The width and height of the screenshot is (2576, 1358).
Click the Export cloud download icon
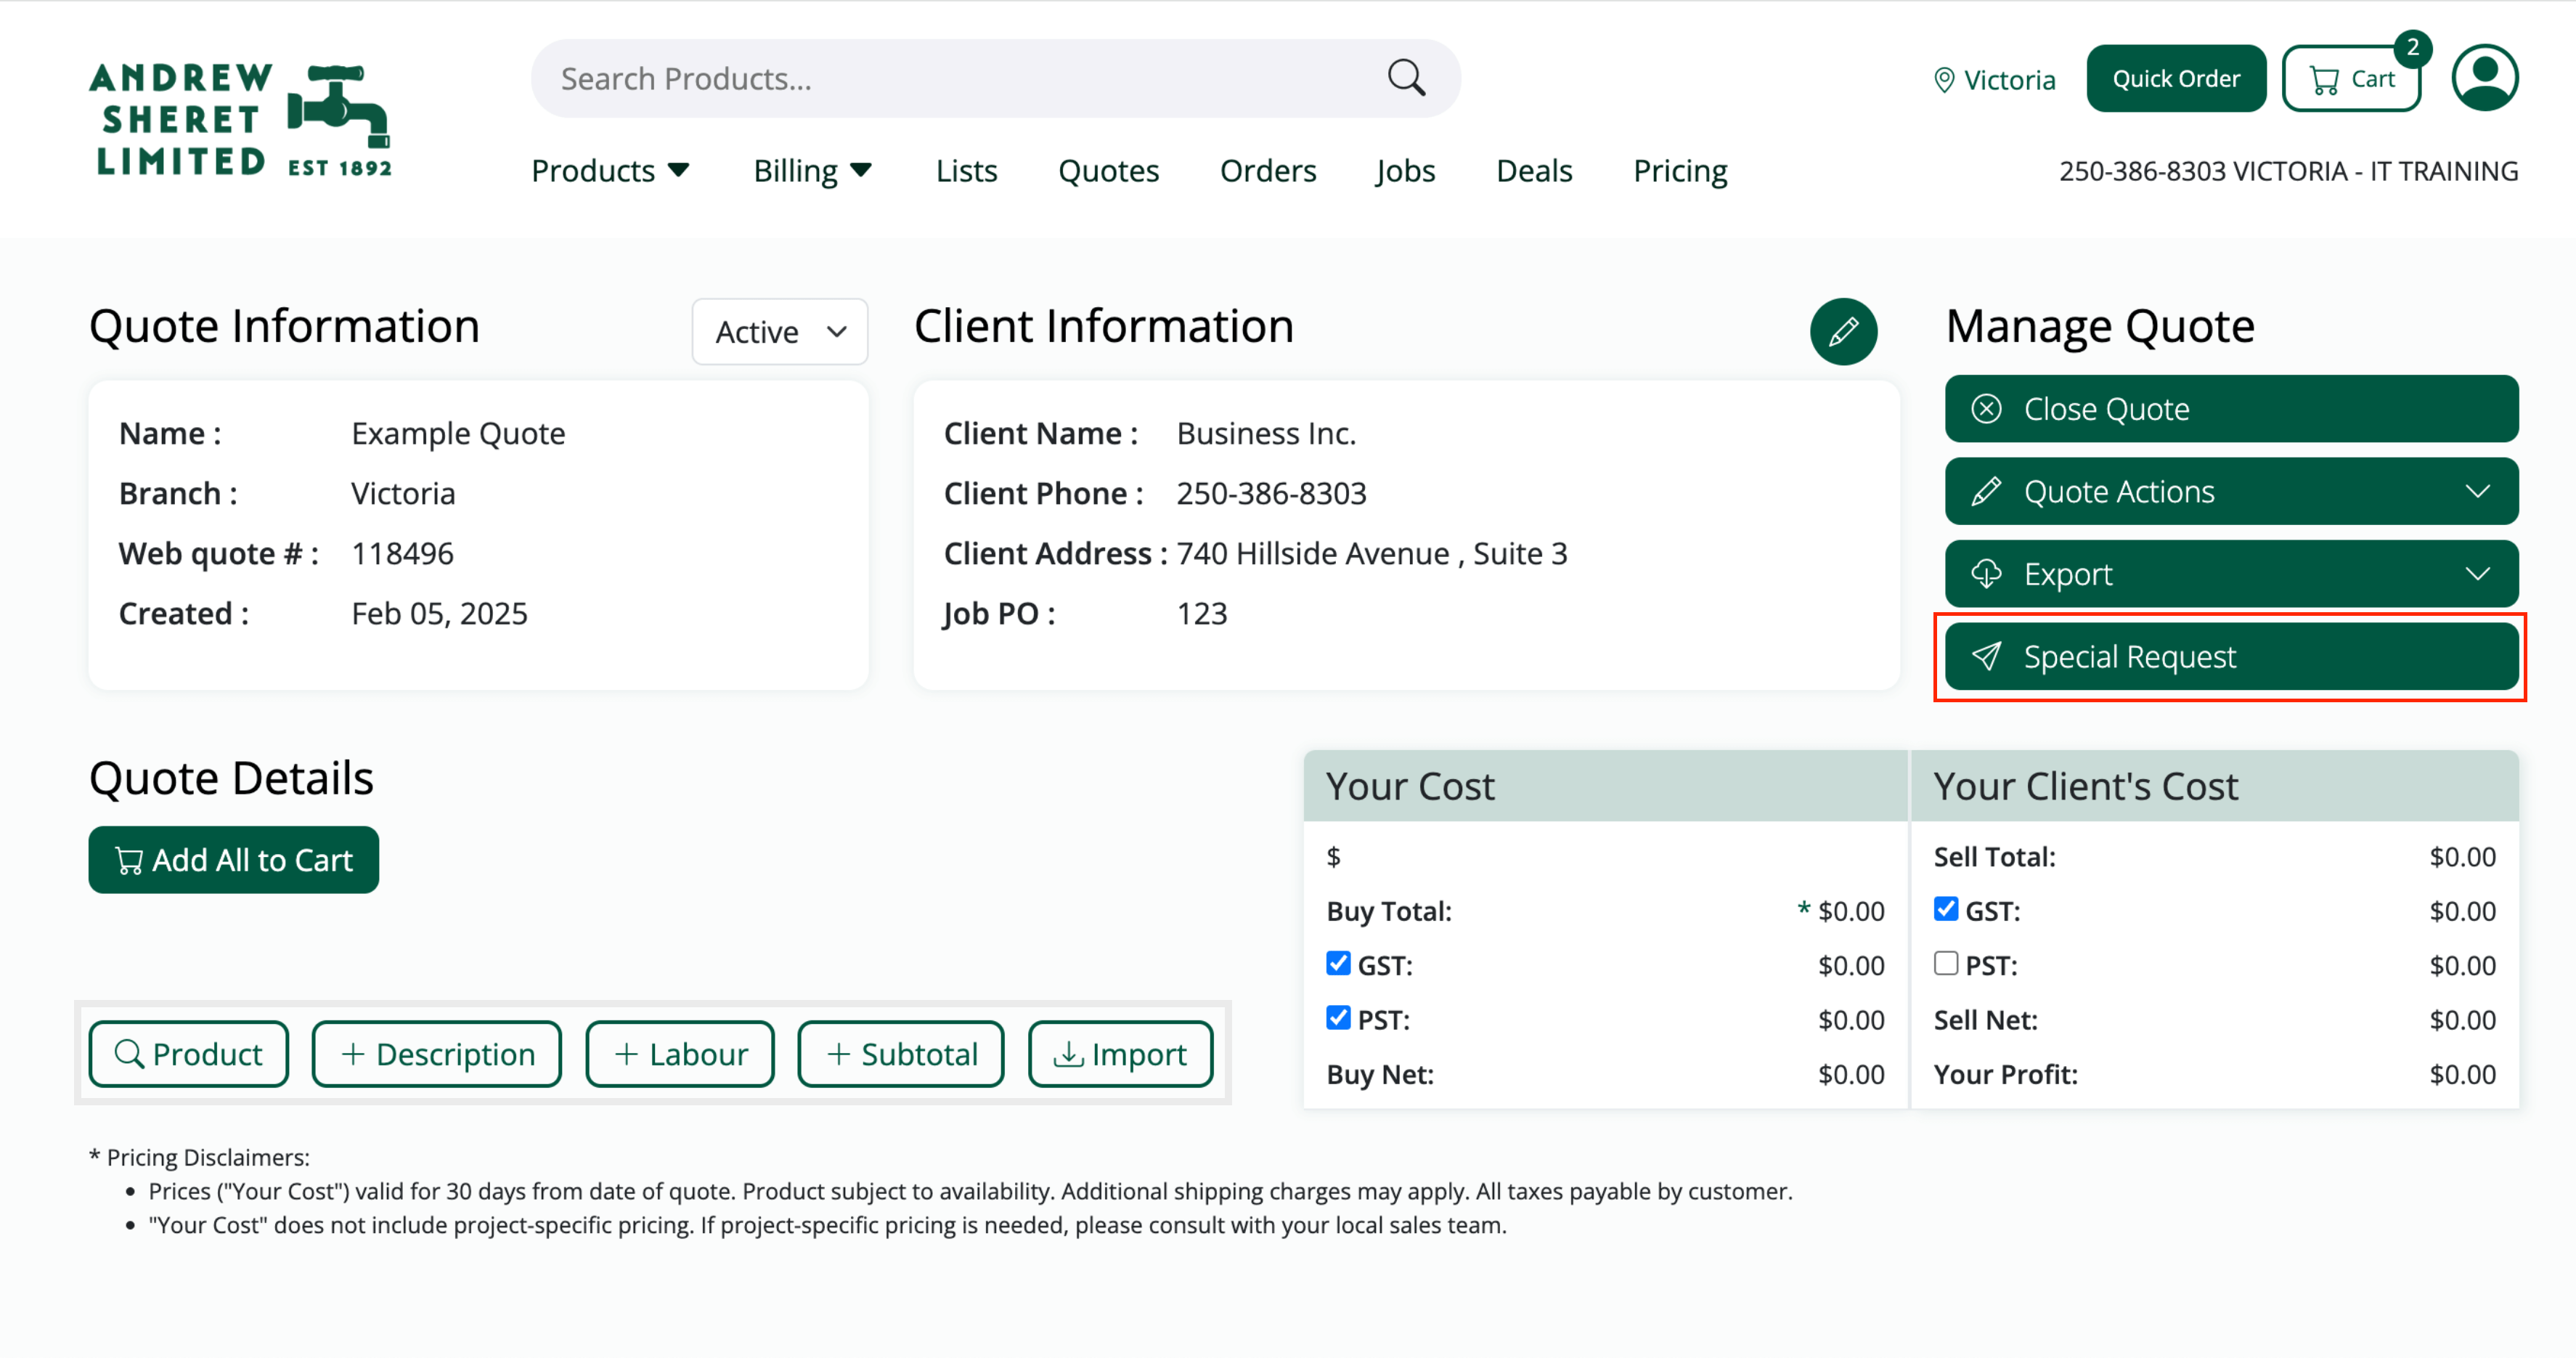pyautogui.click(x=1986, y=574)
